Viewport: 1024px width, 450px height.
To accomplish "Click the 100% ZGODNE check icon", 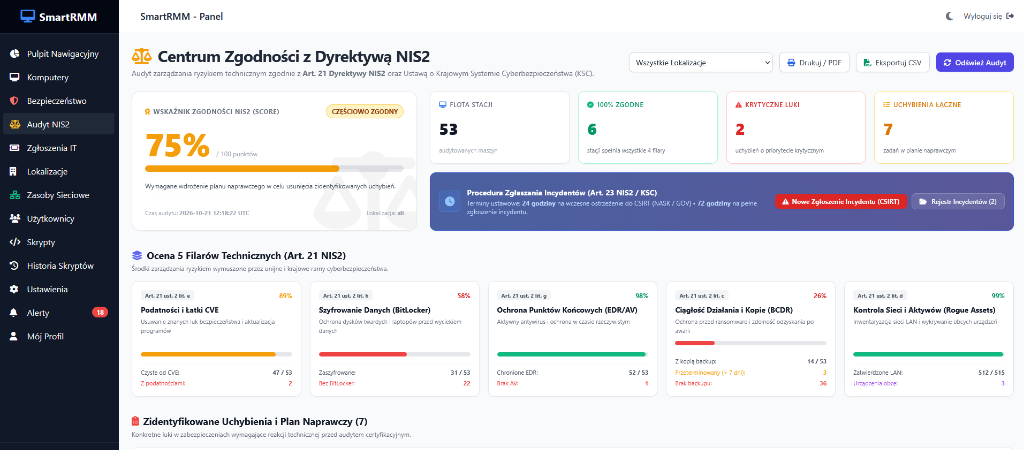I will 590,104.
